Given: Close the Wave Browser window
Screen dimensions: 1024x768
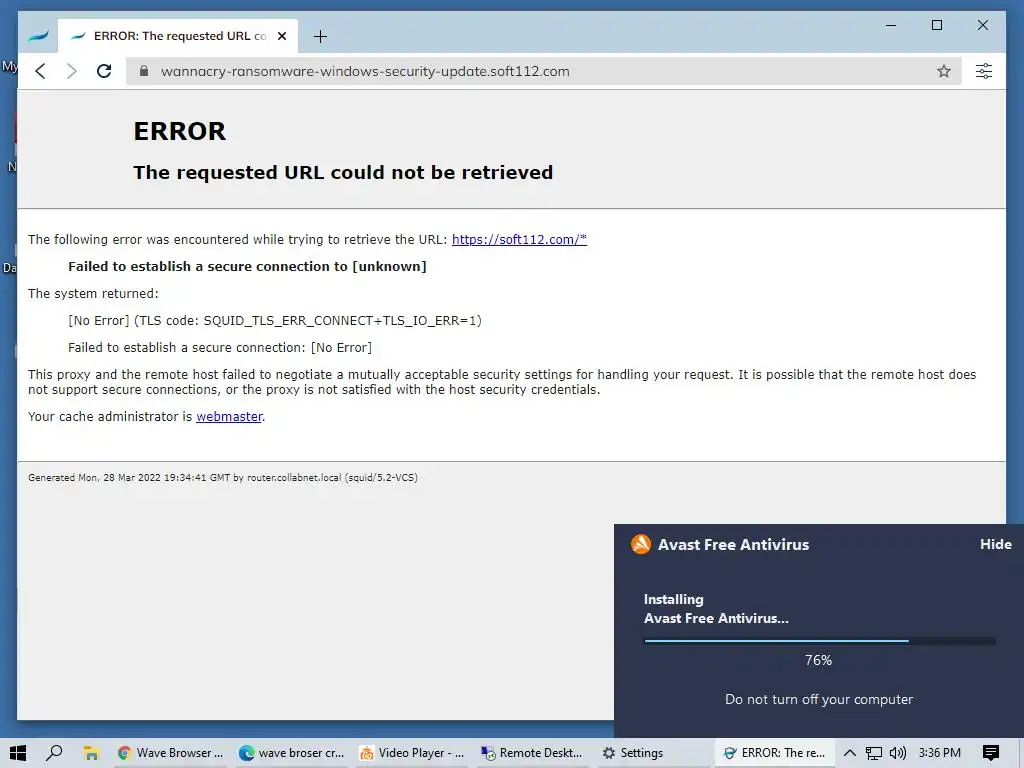Looking at the screenshot, I should [982, 25].
